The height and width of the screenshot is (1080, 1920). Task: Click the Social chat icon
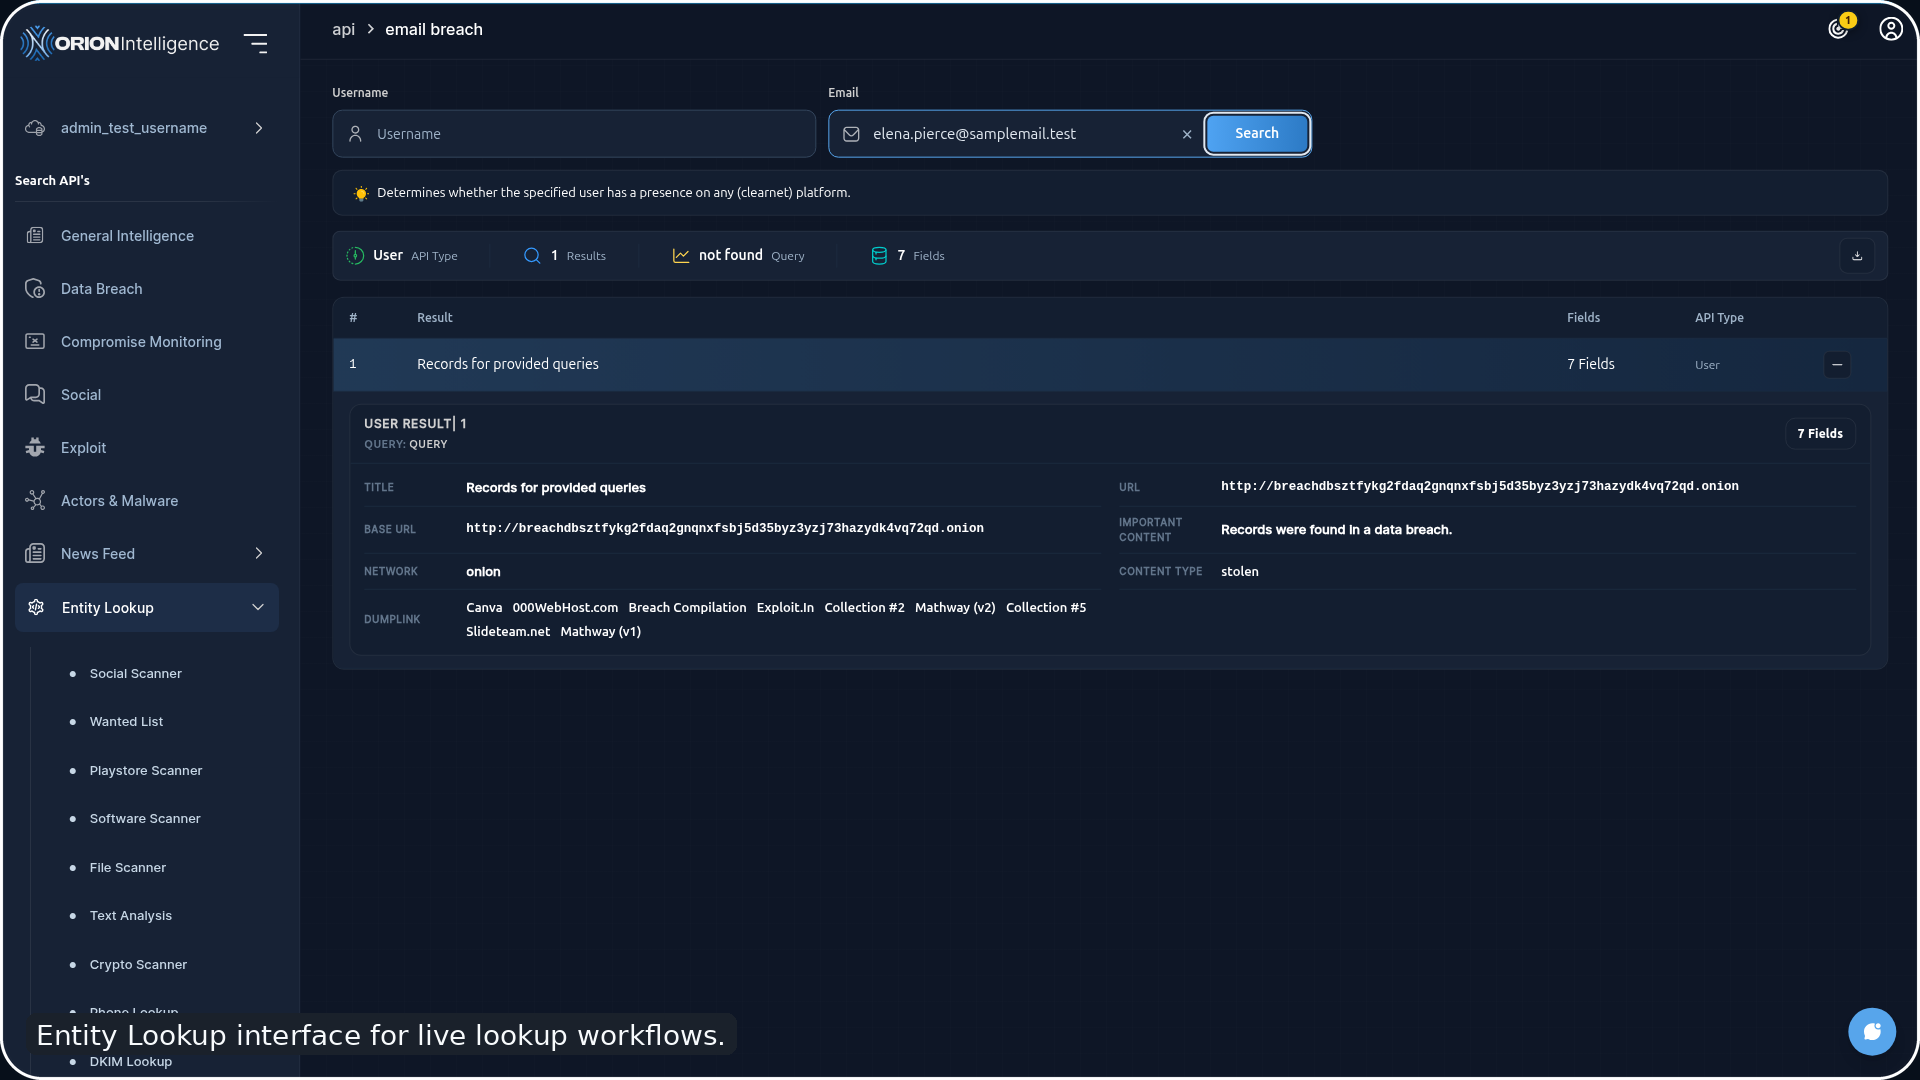35,395
